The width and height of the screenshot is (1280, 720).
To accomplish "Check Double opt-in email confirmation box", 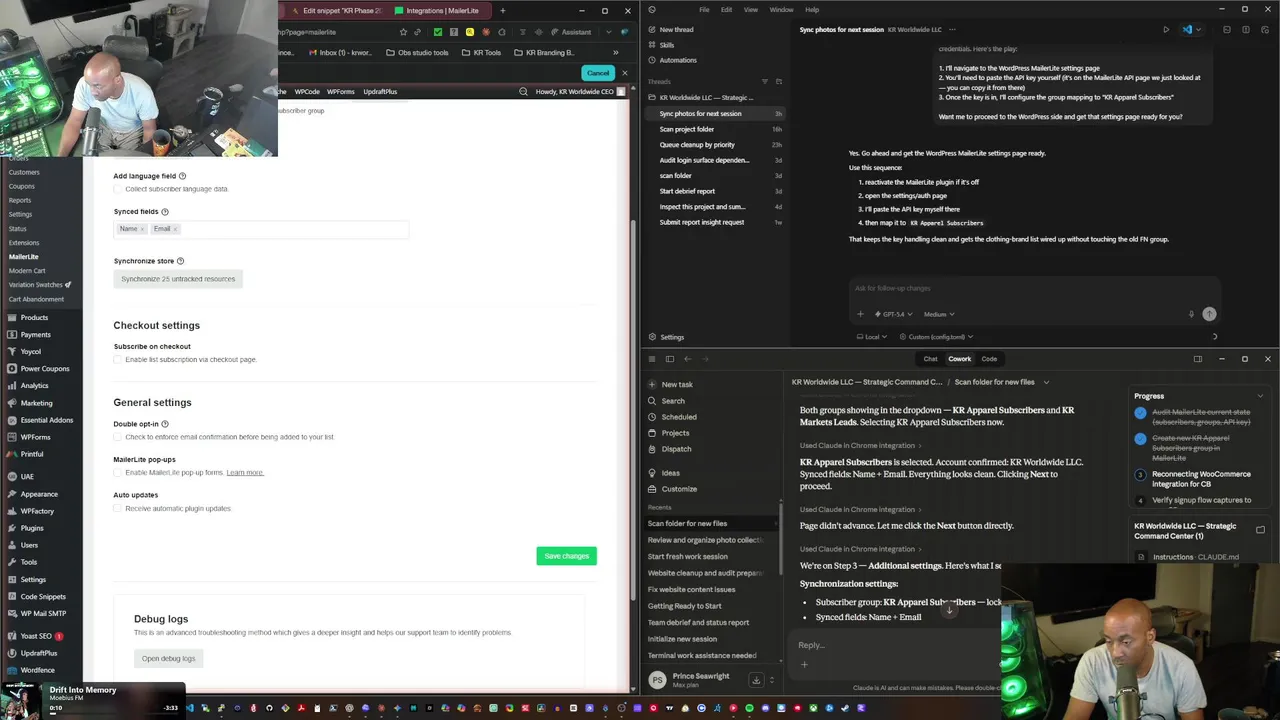I will coord(118,437).
